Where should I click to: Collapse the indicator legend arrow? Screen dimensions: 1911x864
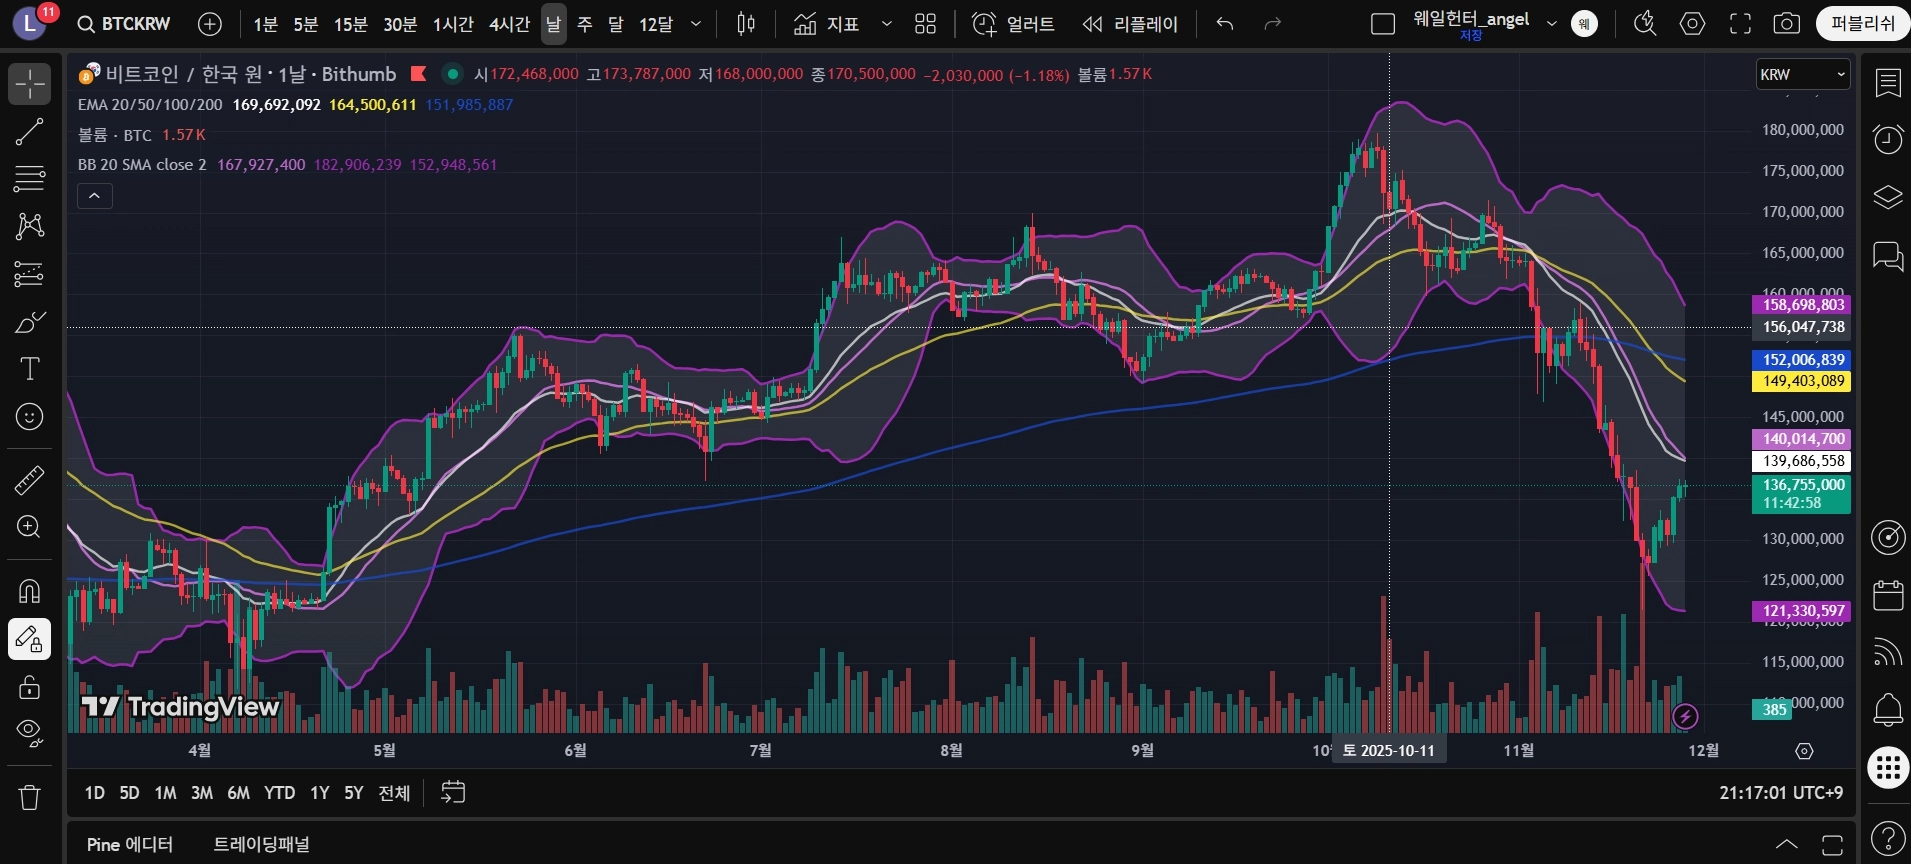tap(94, 196)
